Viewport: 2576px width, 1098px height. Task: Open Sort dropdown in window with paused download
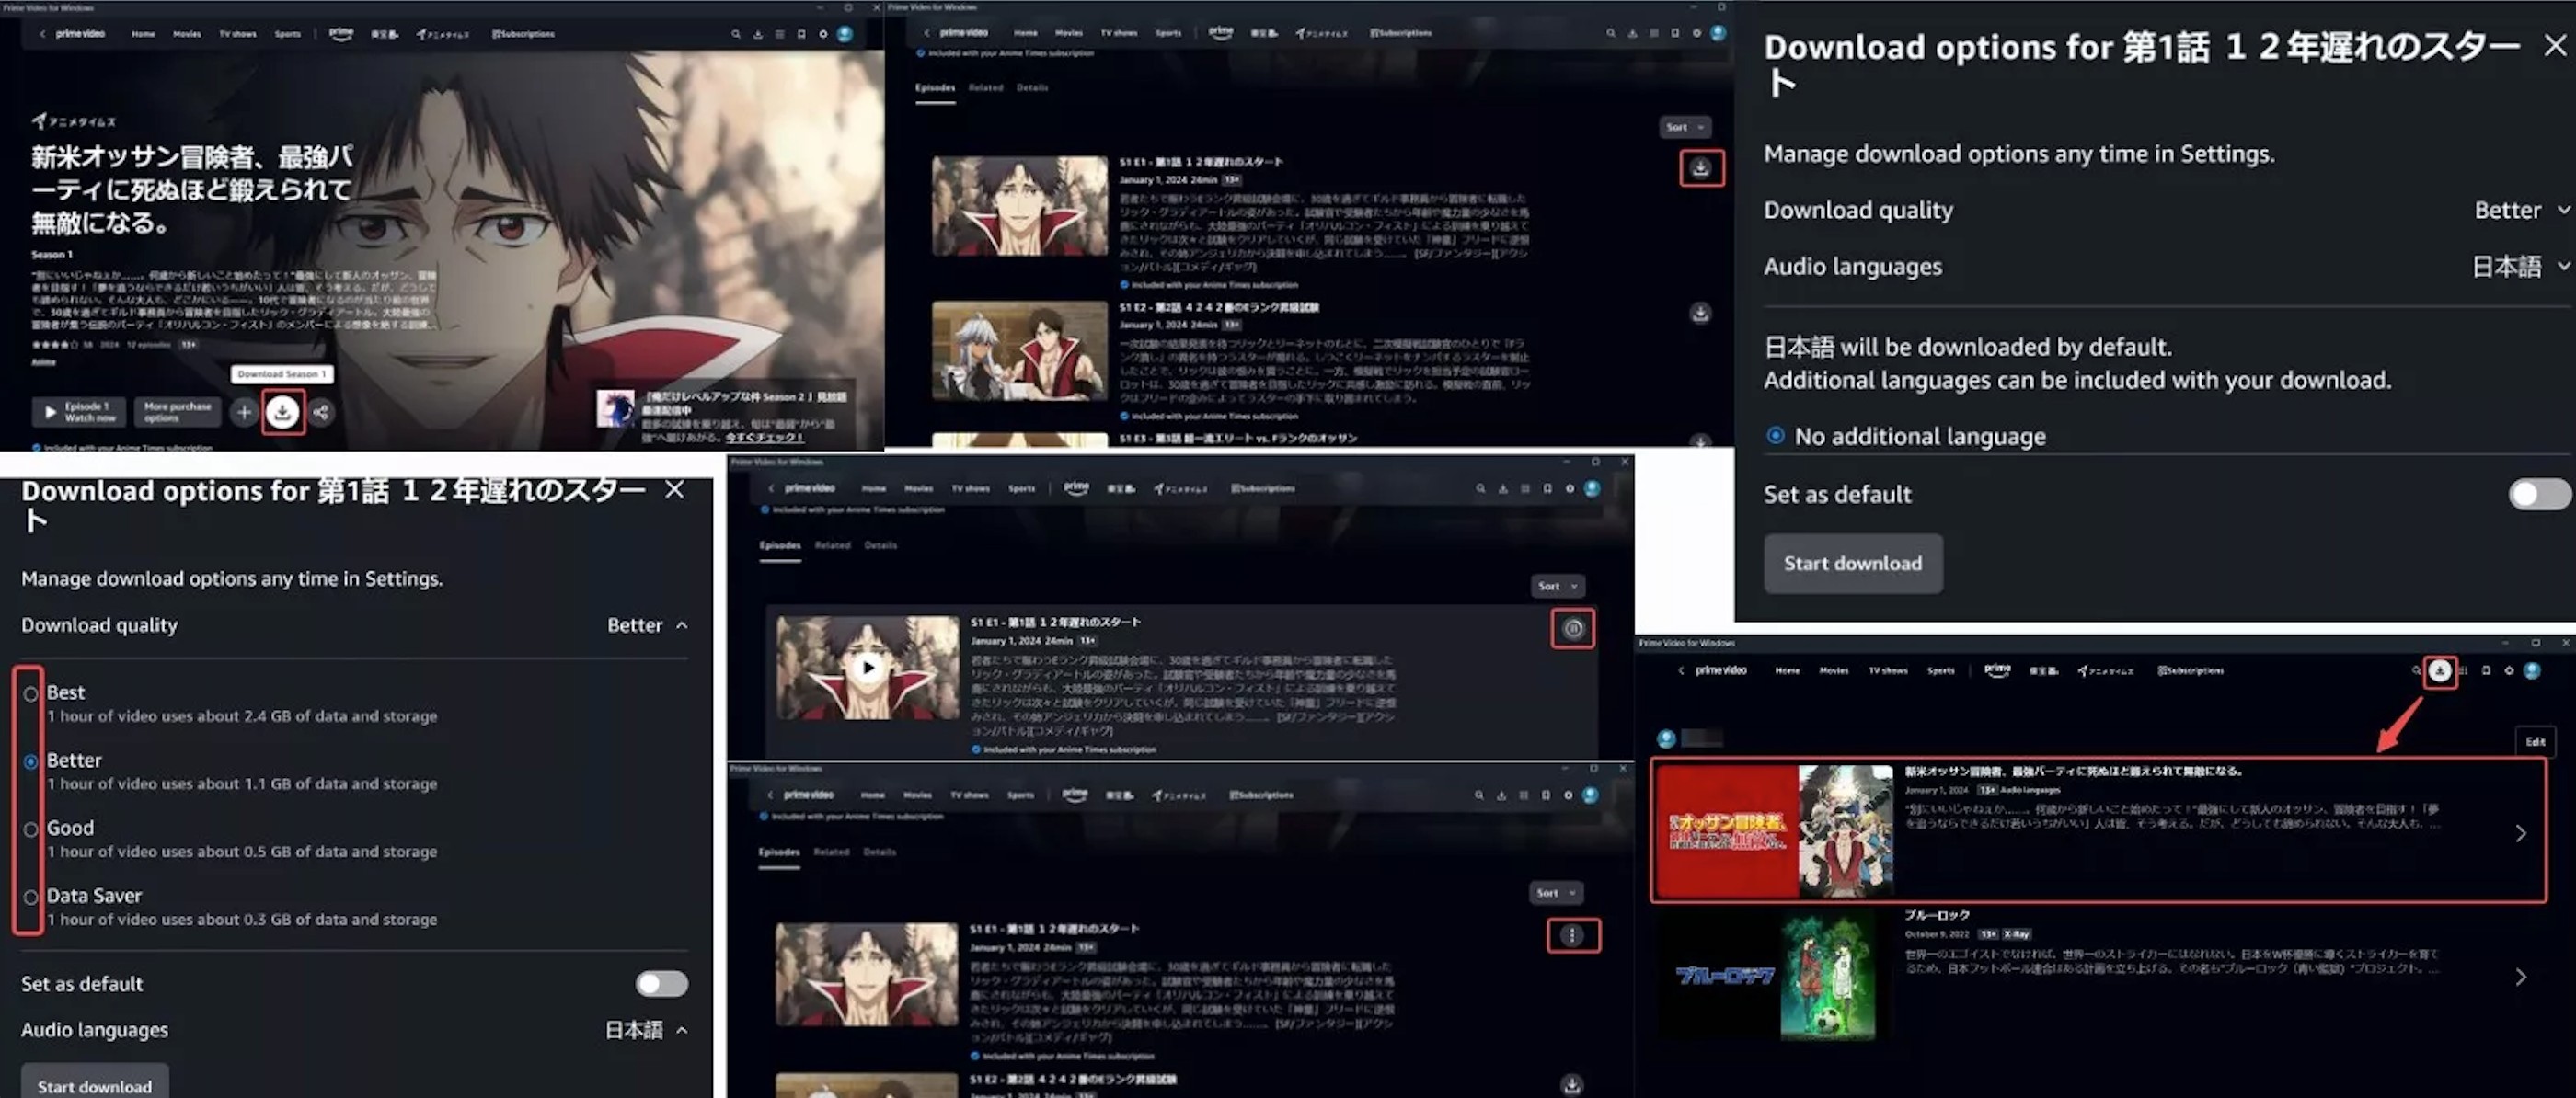coord(1556,586)
